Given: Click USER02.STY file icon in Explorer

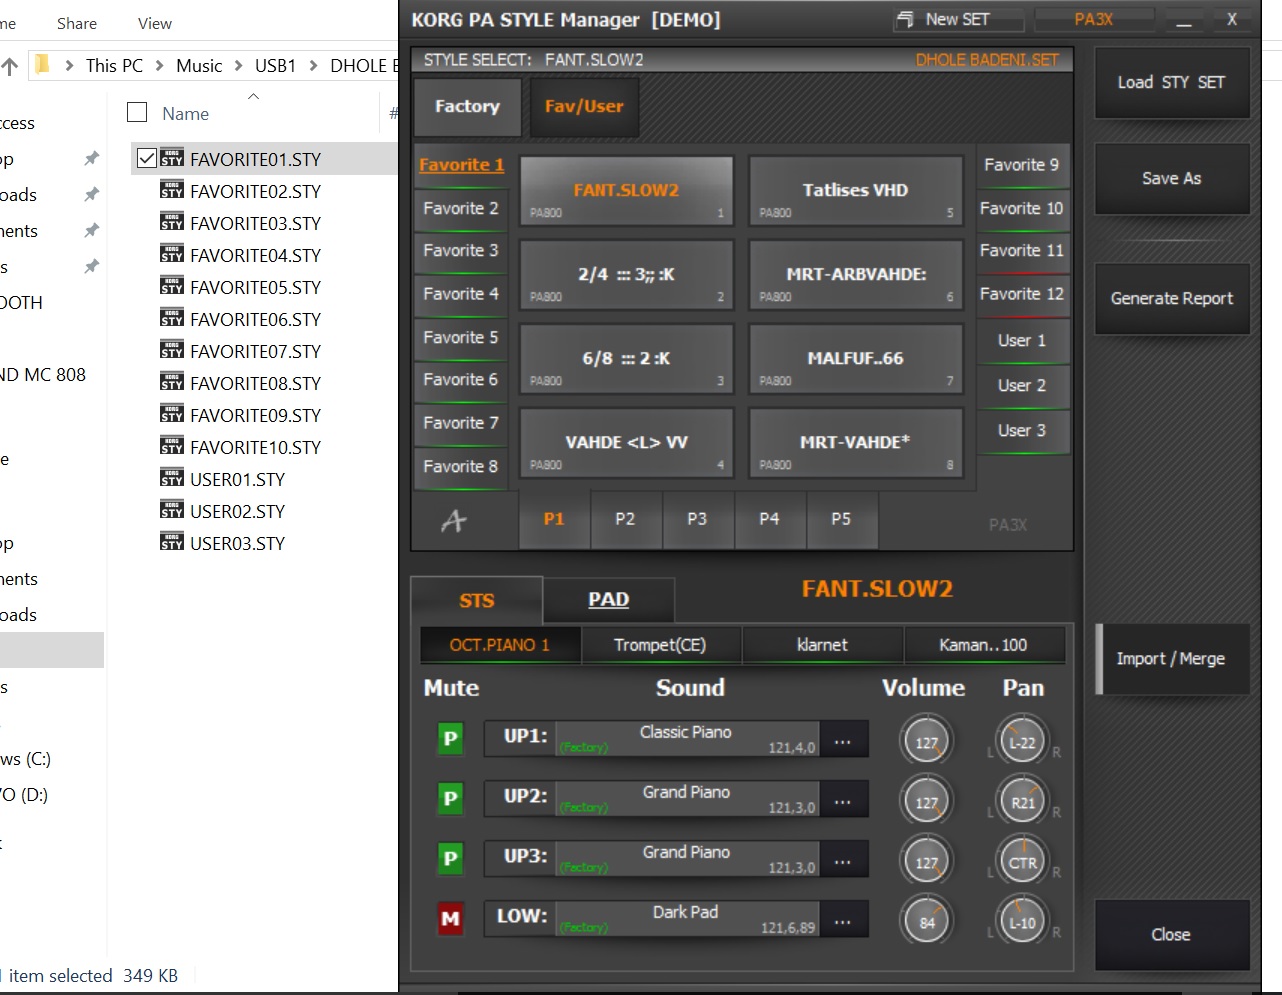Looking at the screenshot, I should (172, 511).
